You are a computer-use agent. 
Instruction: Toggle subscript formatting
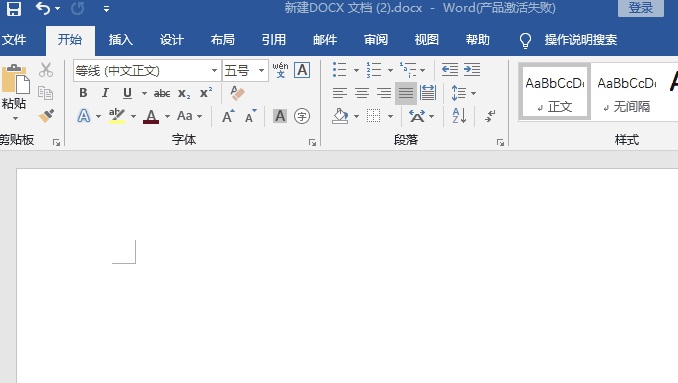coord(184,93)
